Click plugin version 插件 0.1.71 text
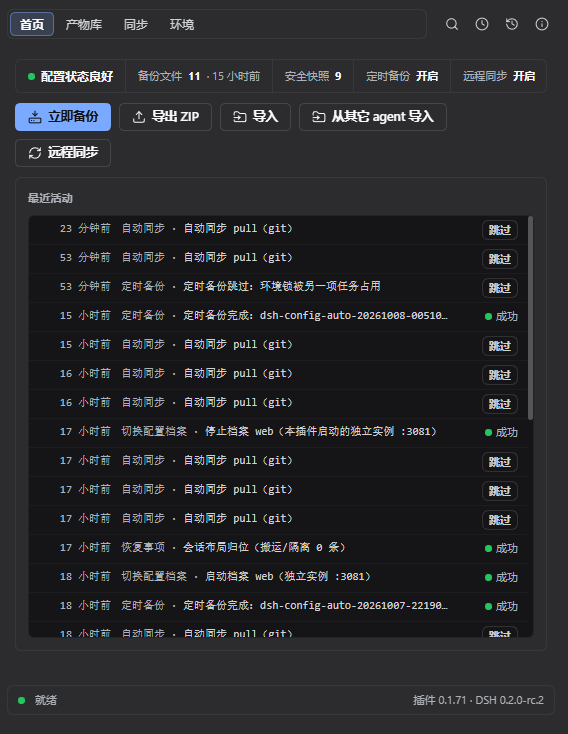Viewport: 568px width, 734px height. [x=439, y=700]
